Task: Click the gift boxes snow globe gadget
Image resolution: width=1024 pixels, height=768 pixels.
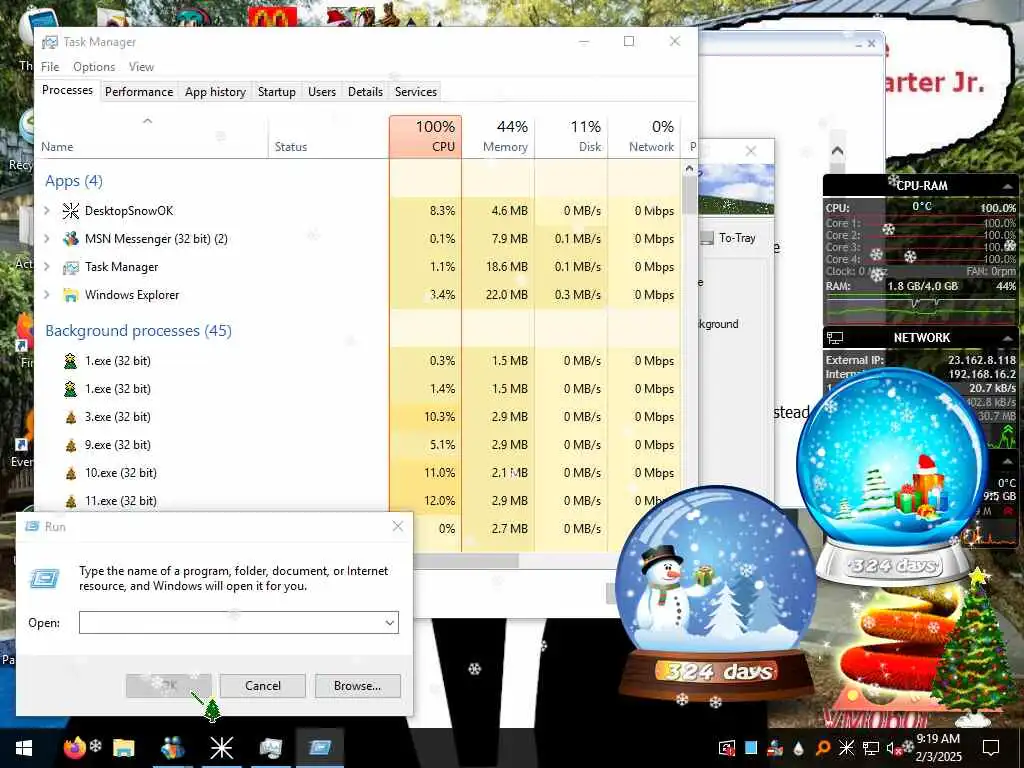Action: (893, 475)
